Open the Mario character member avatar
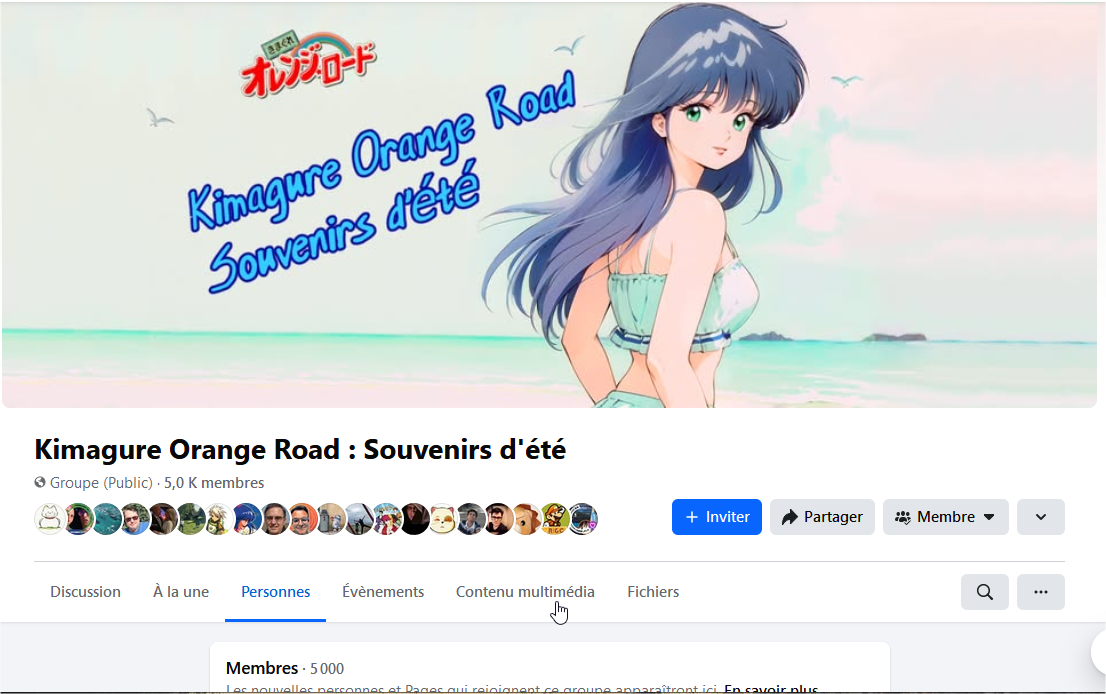 click(x=555, y=519)
